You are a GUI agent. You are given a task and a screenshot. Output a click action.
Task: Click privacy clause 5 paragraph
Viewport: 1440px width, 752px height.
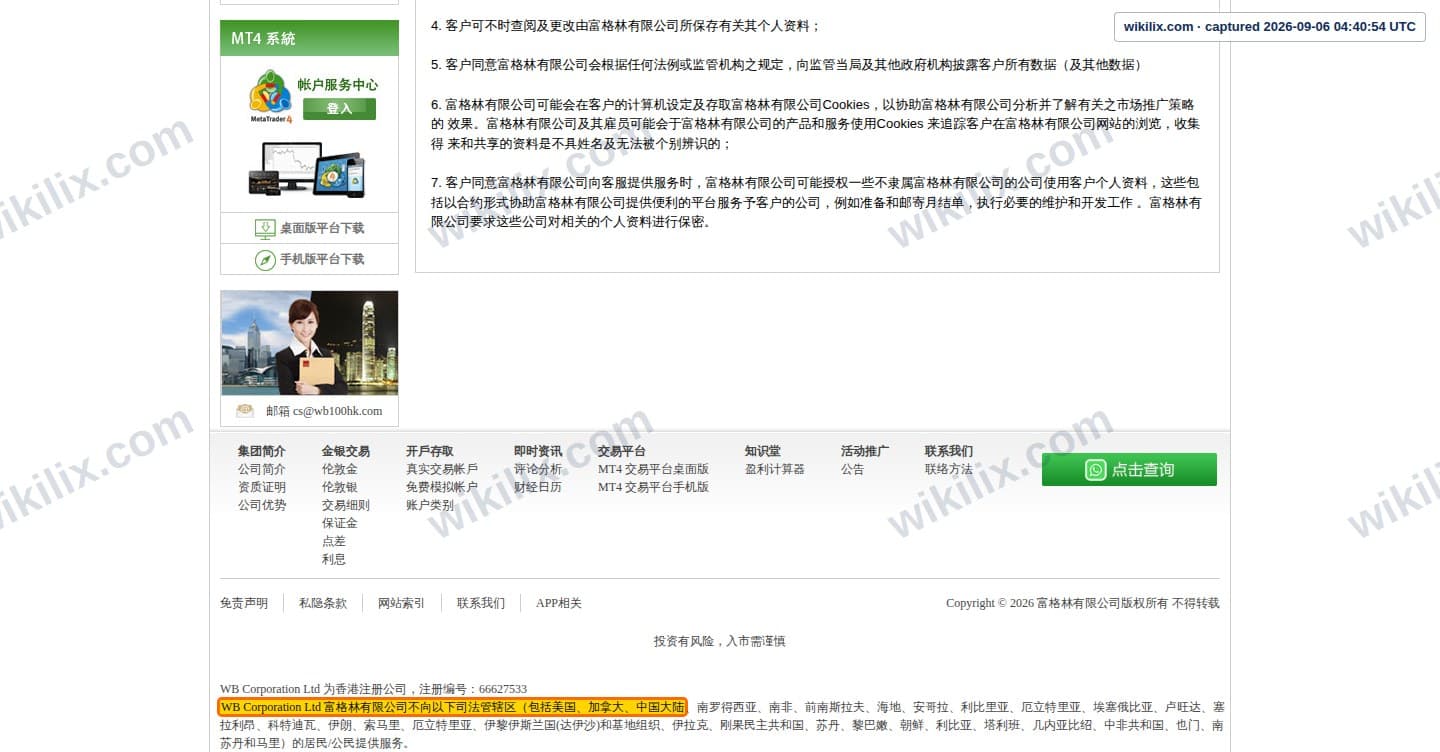point(786,64)
